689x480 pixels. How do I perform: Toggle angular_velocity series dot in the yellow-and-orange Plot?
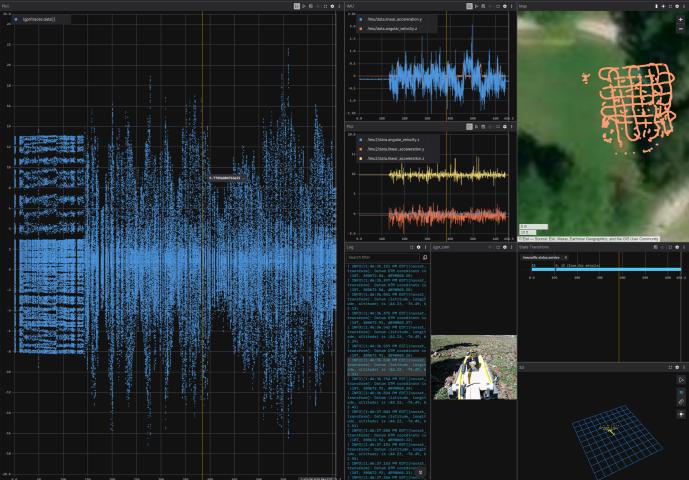pos(361,140)
